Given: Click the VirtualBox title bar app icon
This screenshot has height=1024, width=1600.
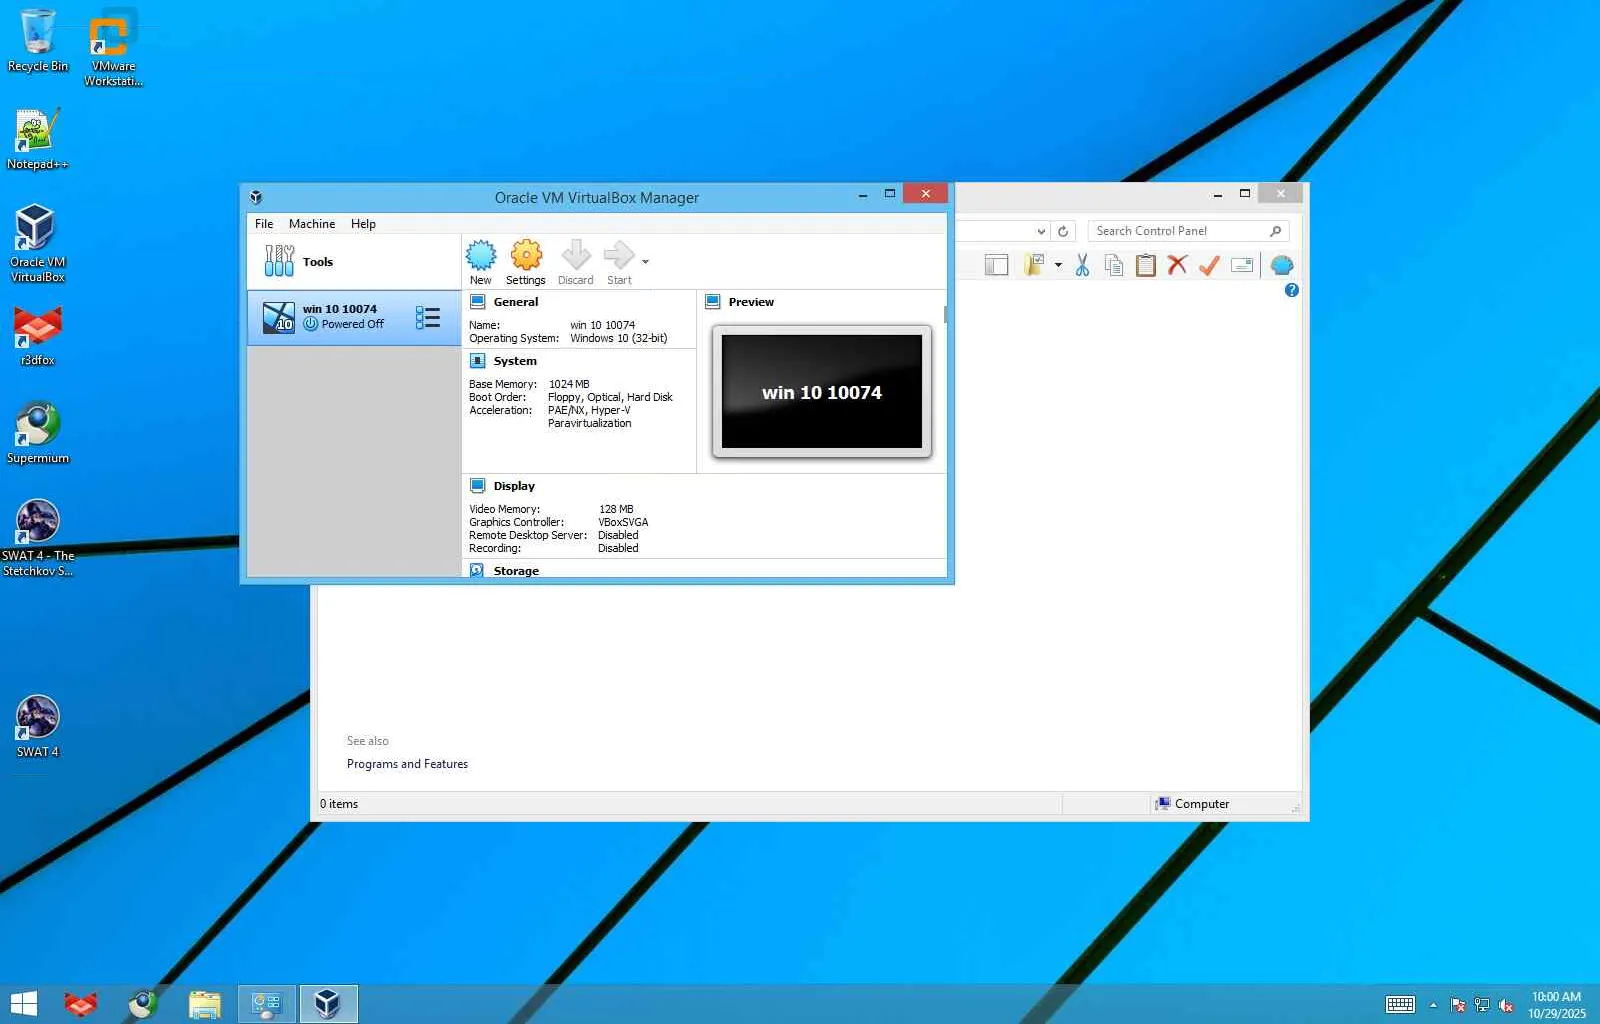Looking at the screenshot, I should click(x=256, y=197).
